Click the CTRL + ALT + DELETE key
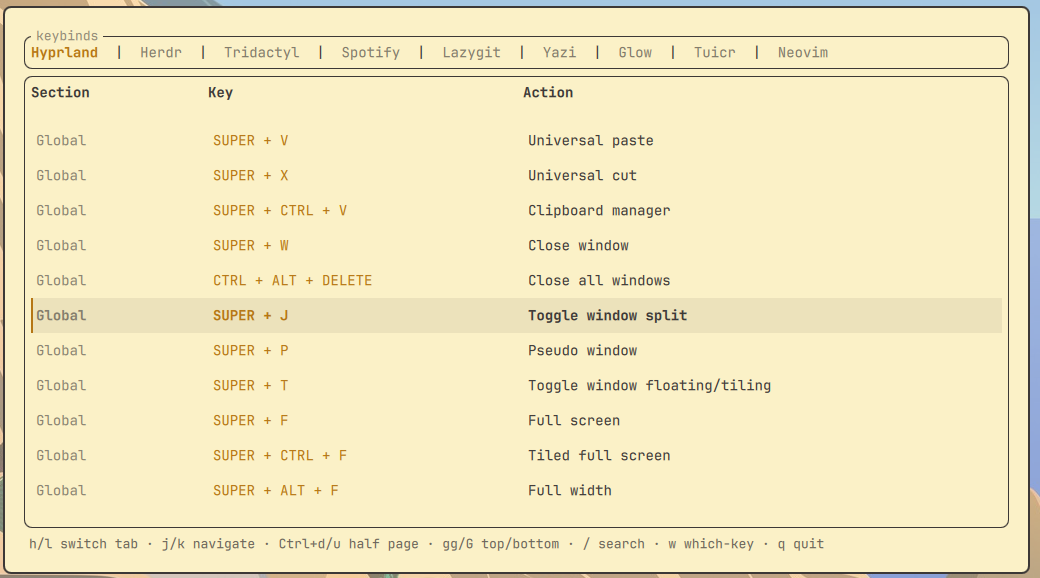This screenshot has width=1040, height=578. pyautogui.click(x=292, y=281)
